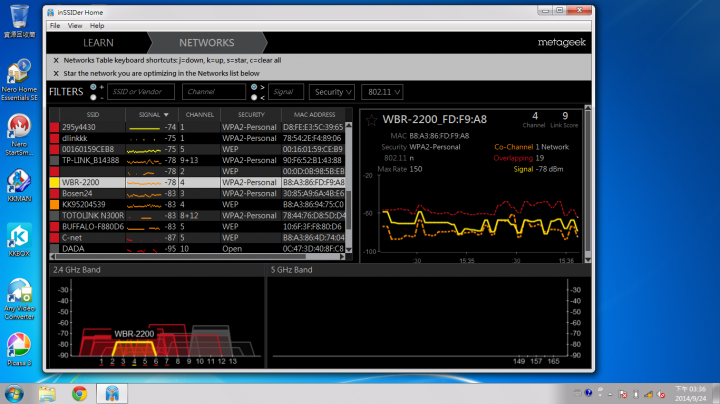720x404 pixels.
Task: Launch Google Chrome from the taskbar
Action: [79, 394]
